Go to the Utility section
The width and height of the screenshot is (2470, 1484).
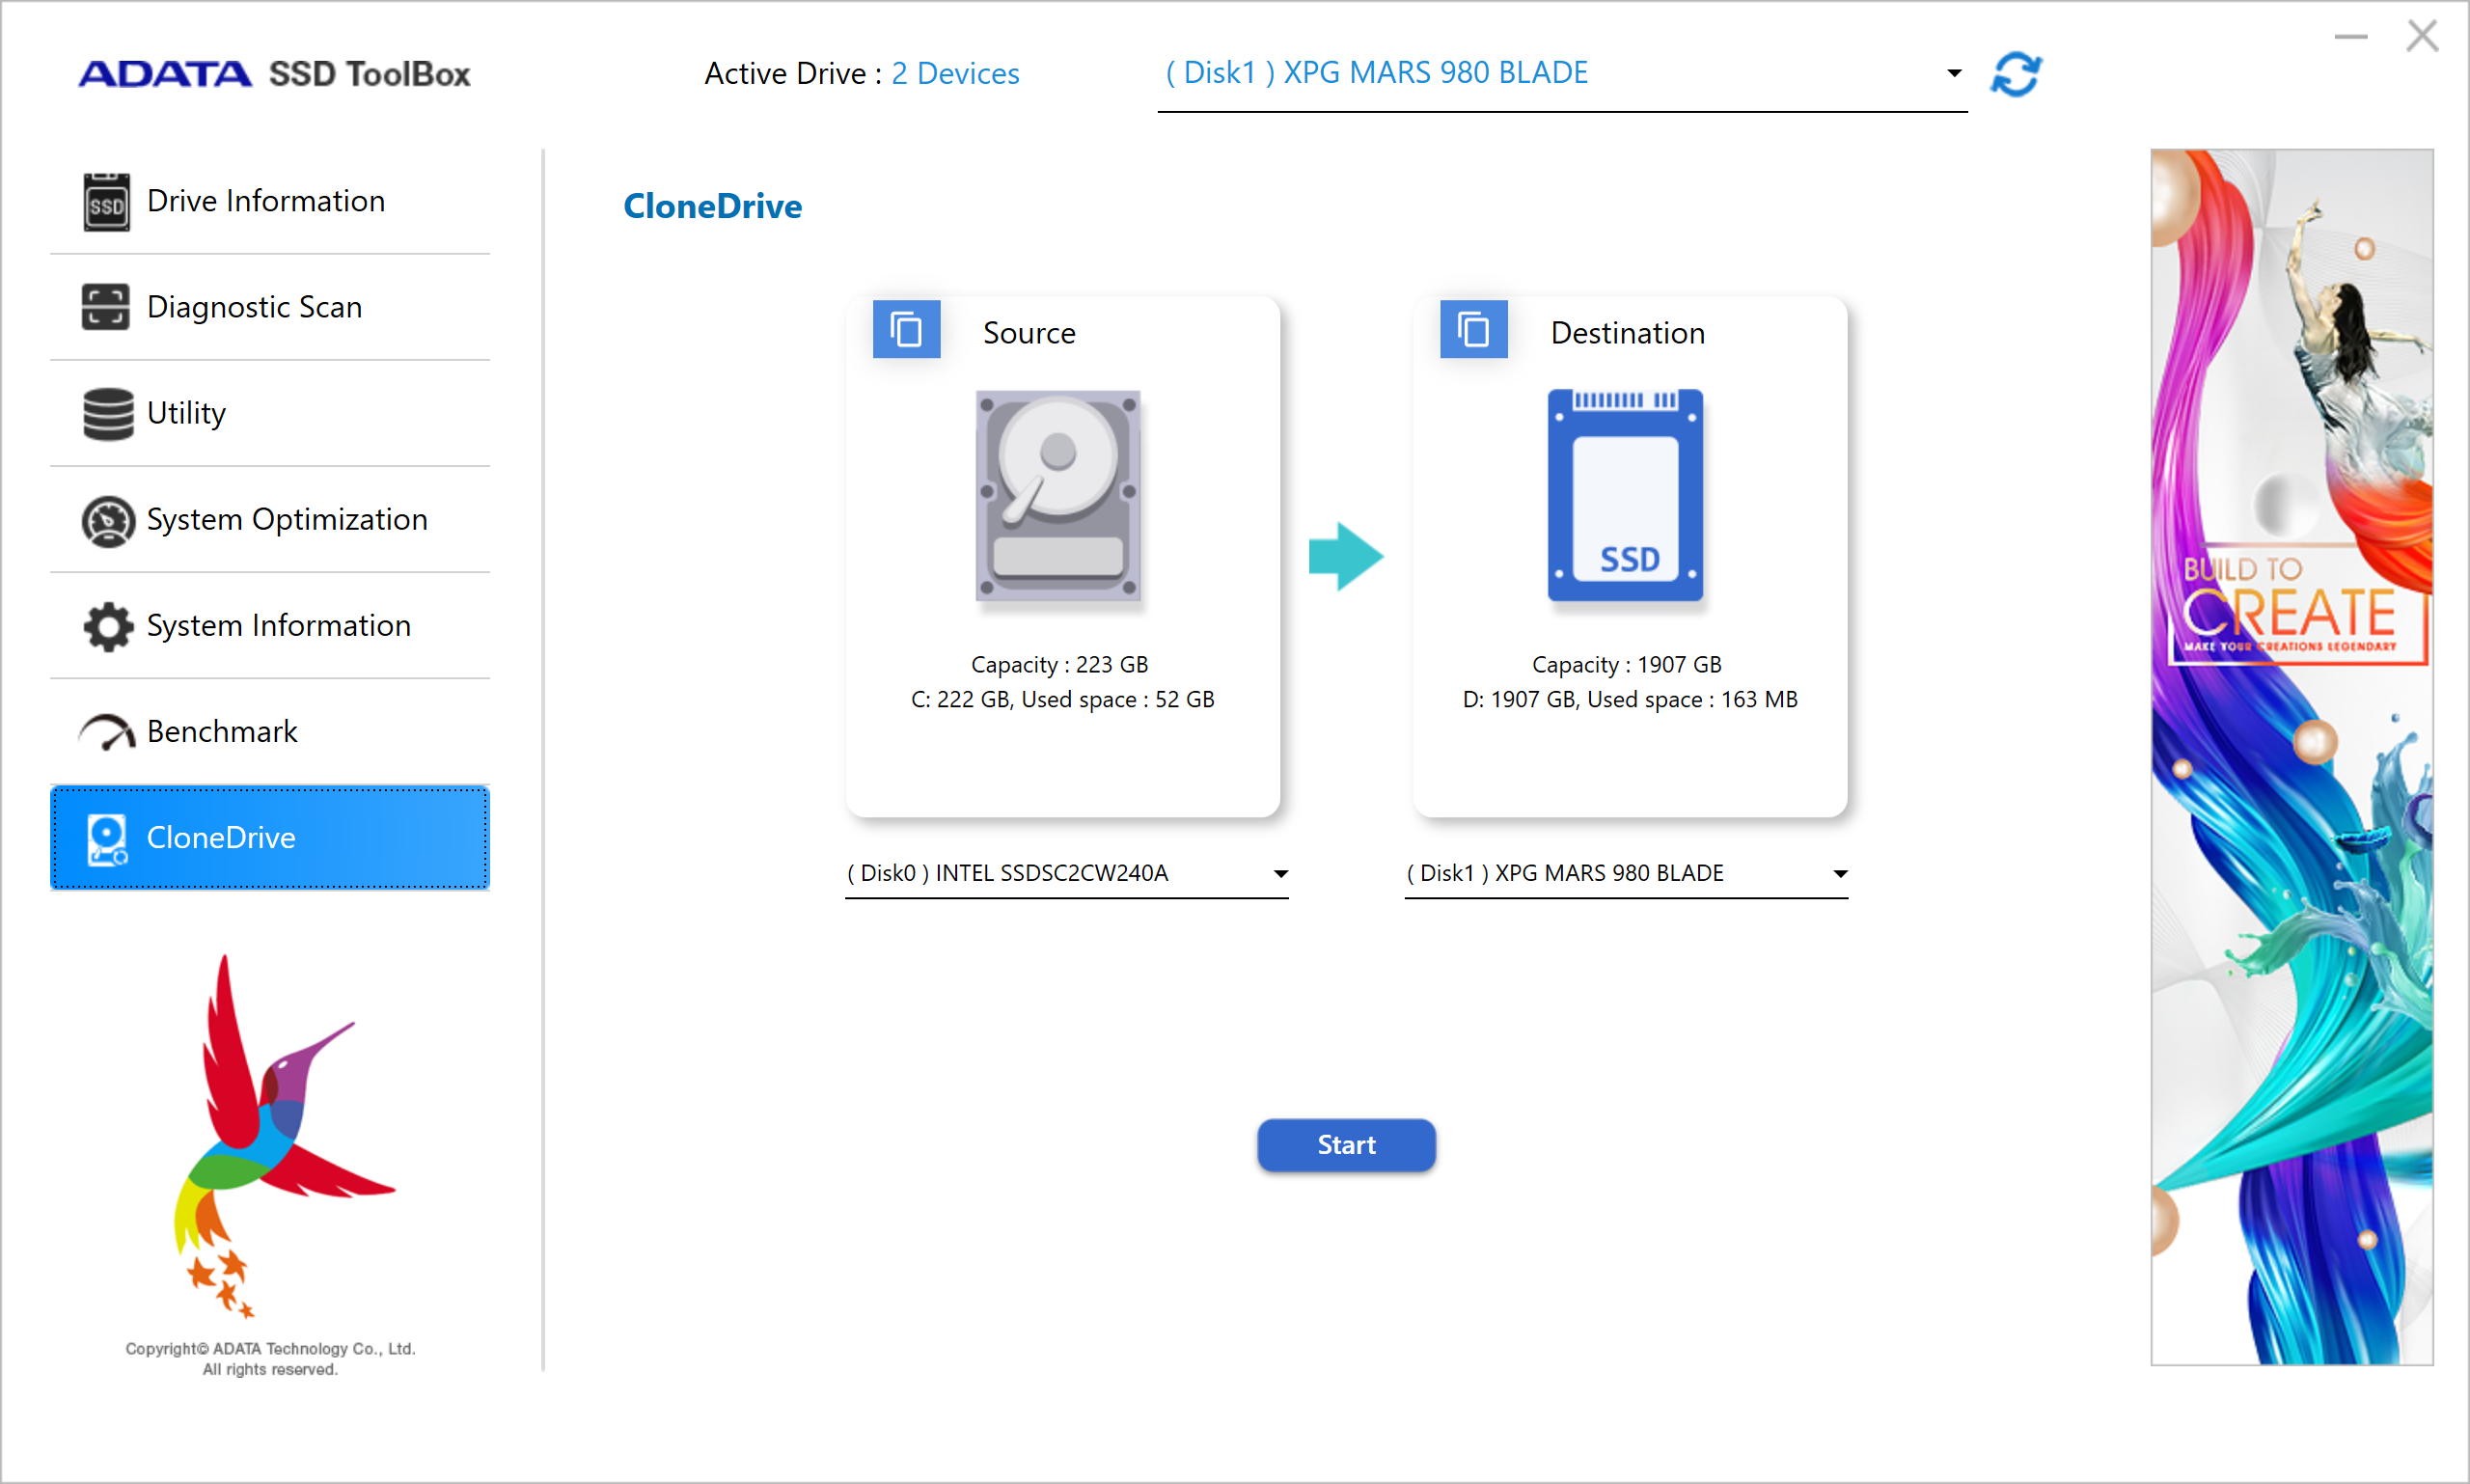tap(187, 413)
